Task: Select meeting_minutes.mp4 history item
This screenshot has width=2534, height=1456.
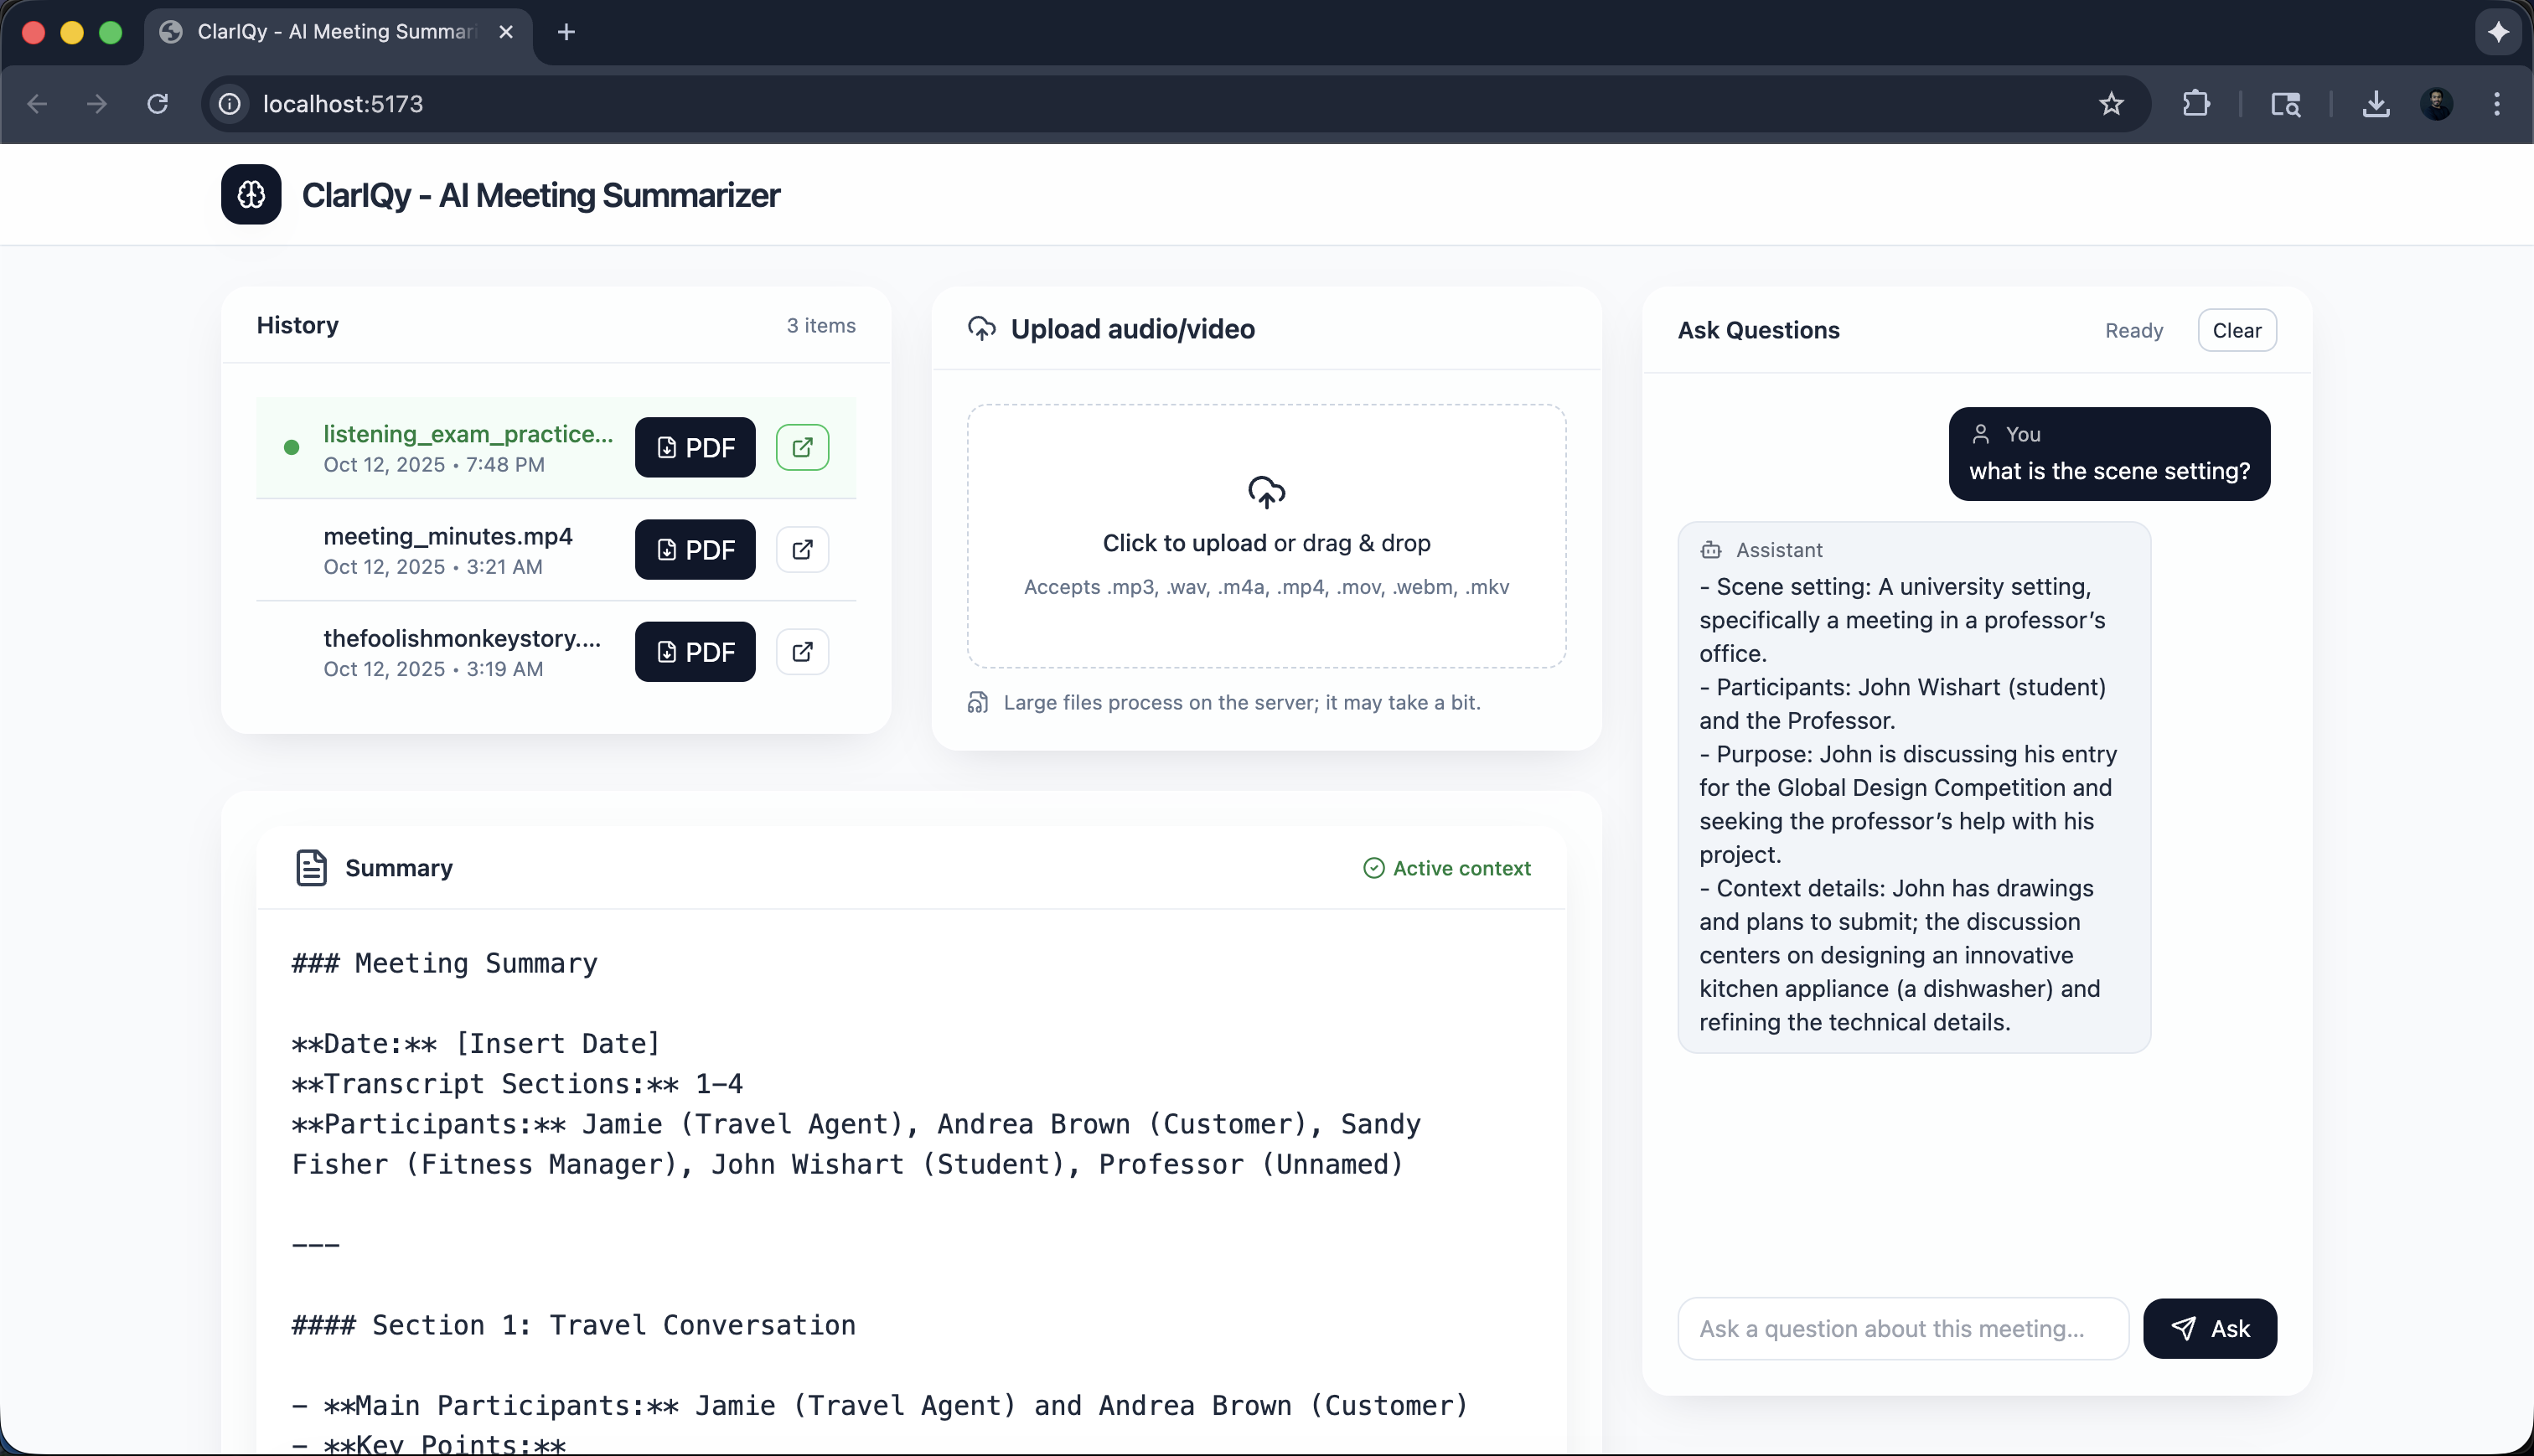Action: [x=448, y=549]
